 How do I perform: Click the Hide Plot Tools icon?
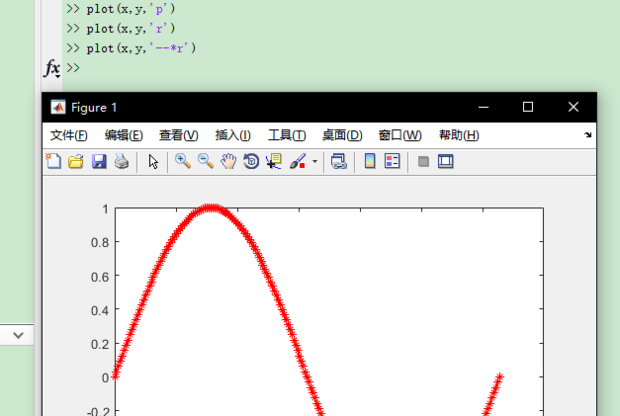[423, 161]
